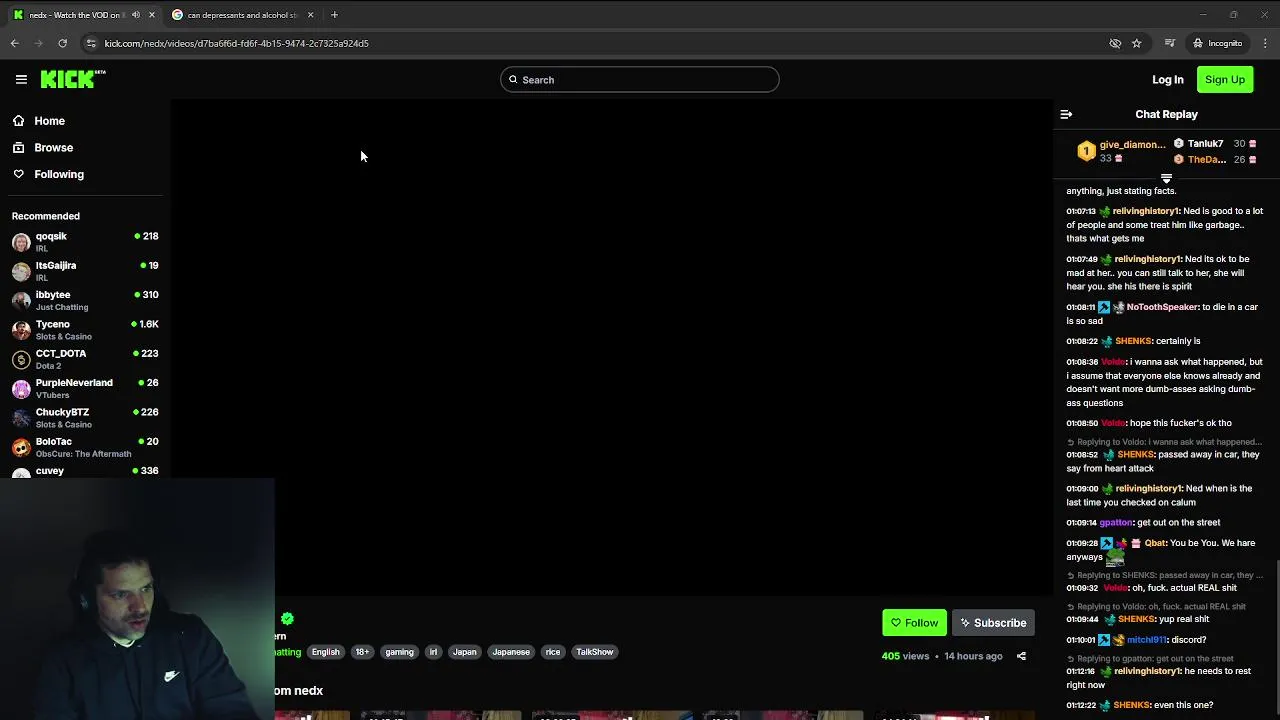The image size is (1280, 720).
Task: Open recommended channel ChuckyBTZ
Action: [x=85, y=418]
